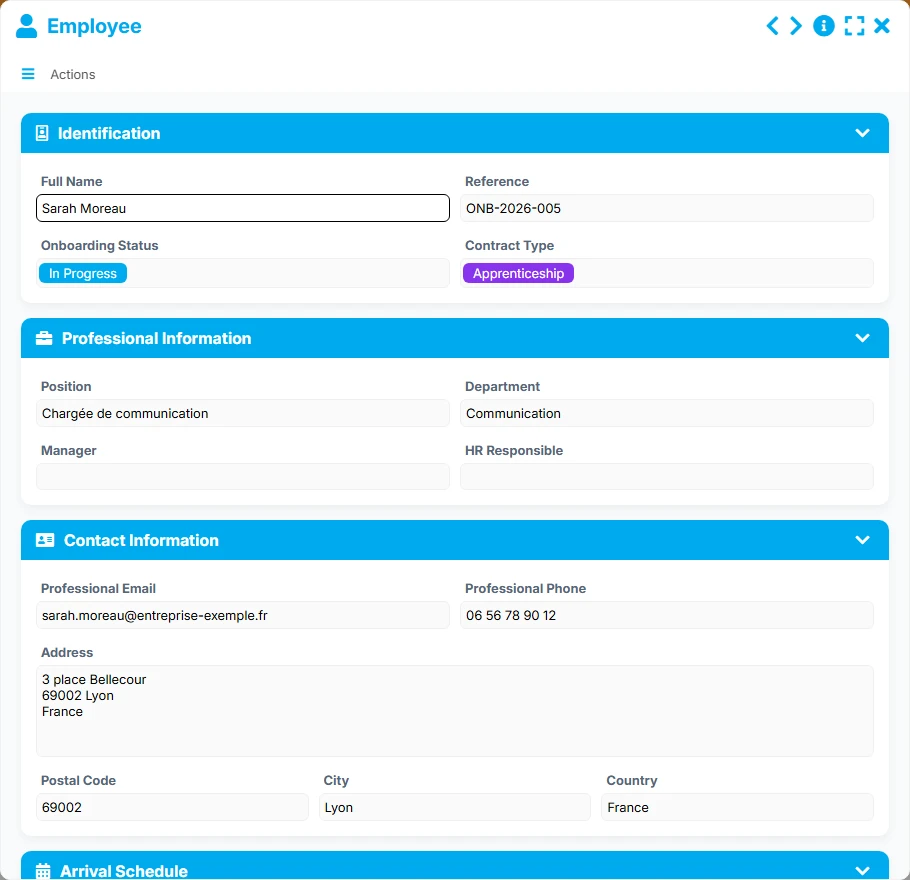Select the Apprenticeship contract type badge
The height and width of the screenshot is (880, 910).
[518, 273]
